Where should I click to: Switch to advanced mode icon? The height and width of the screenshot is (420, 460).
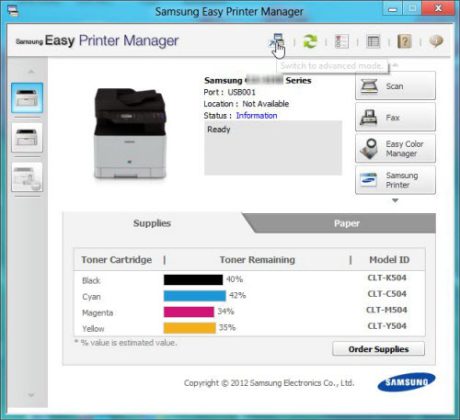(x=277, y=41)
